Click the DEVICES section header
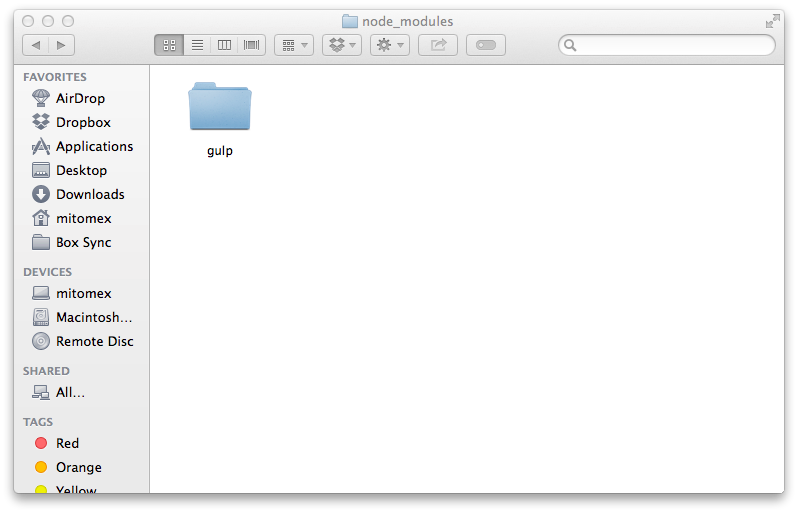Screen dimensions: 798x513 click(47, 272)
